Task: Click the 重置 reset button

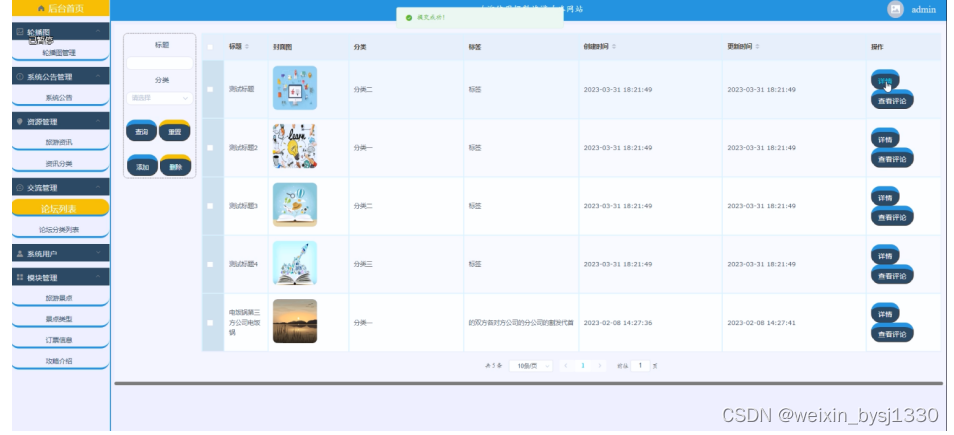Action: click(175, 131)
